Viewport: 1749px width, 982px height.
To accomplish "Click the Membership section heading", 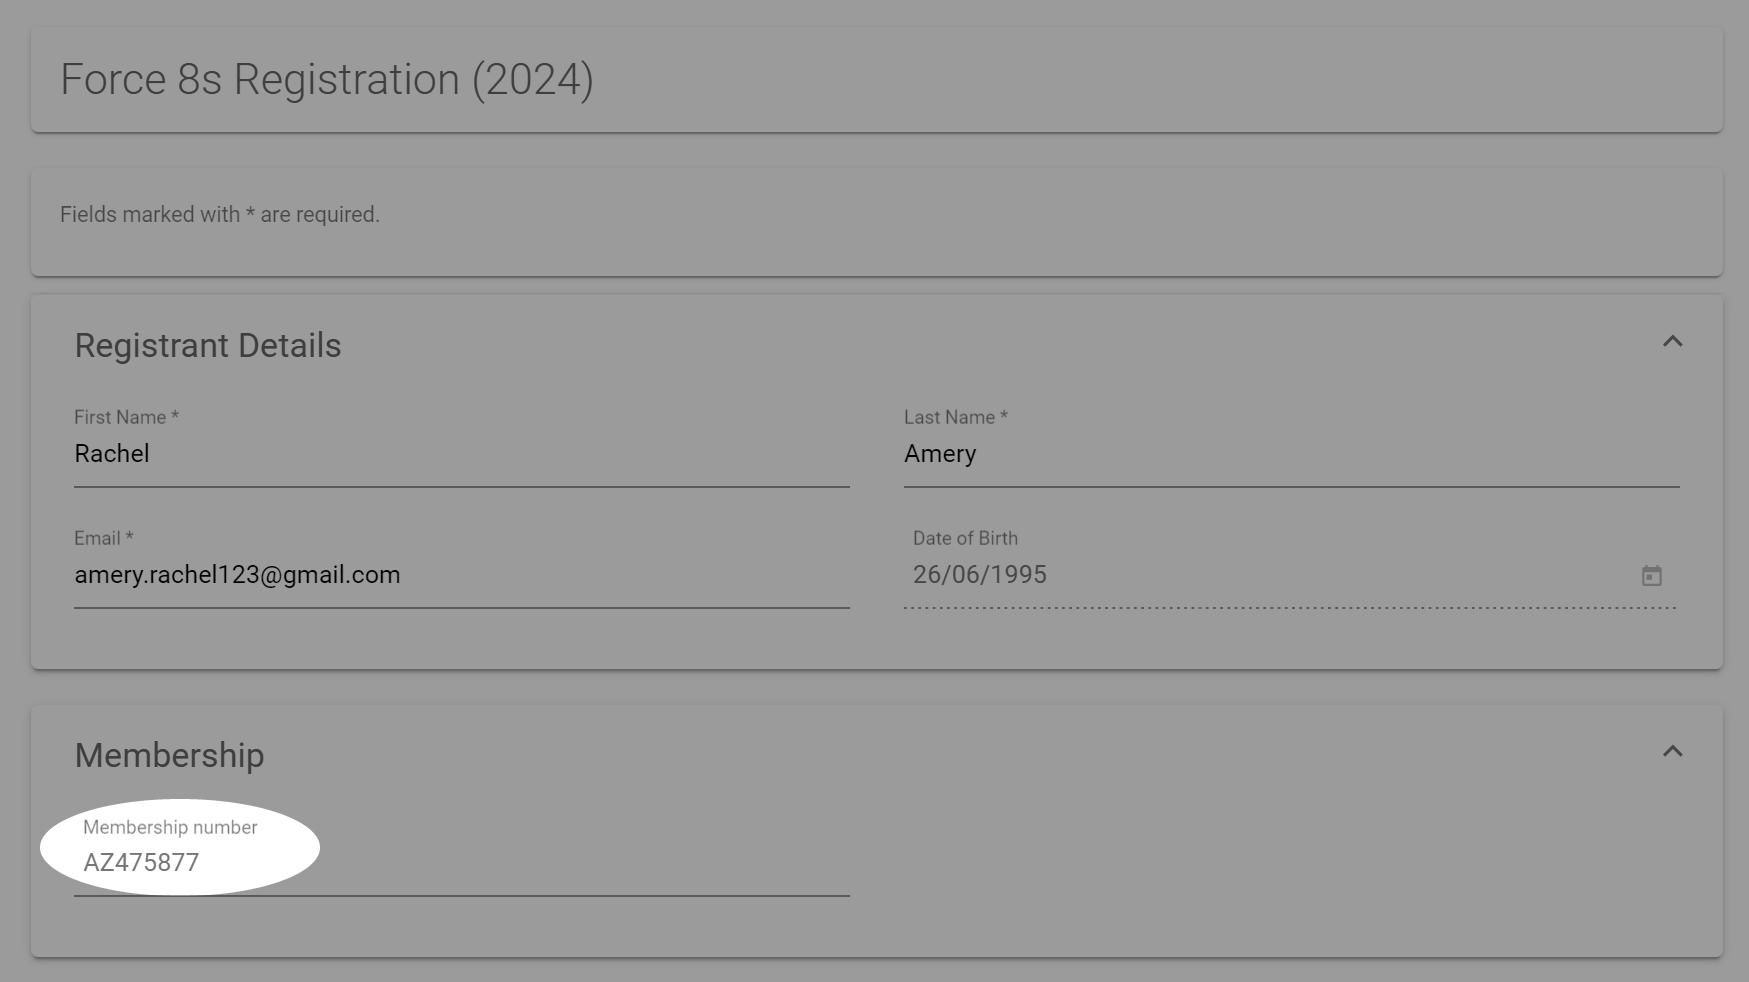I will tap(169, 755).
